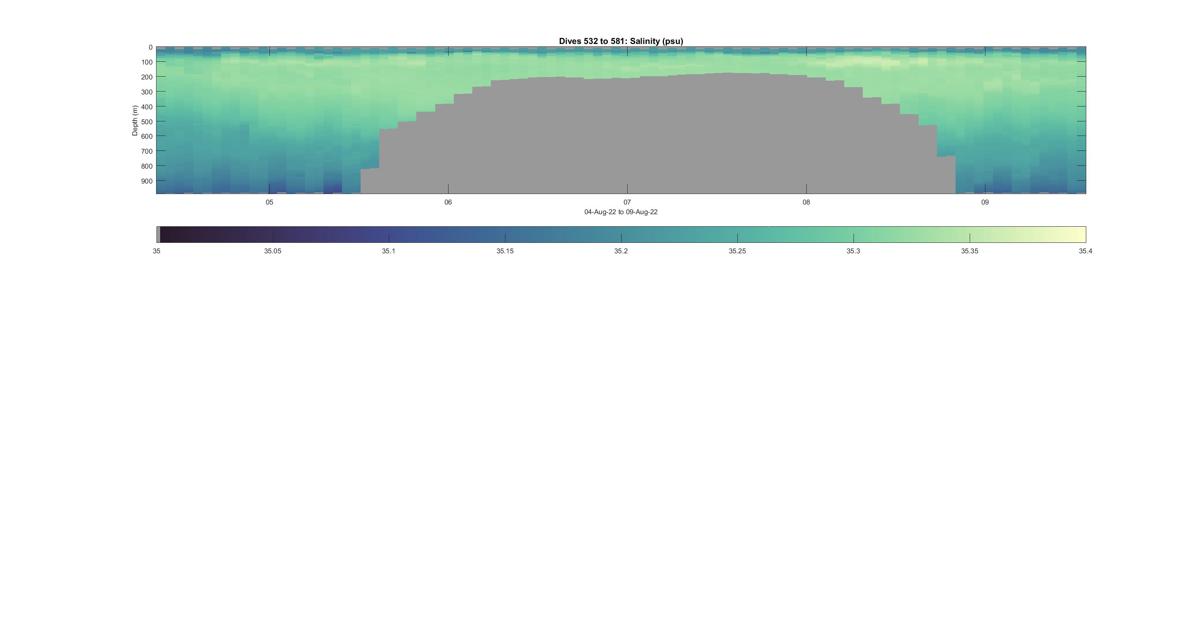Click the depth tick label "900"

click(x=146, y=181)
